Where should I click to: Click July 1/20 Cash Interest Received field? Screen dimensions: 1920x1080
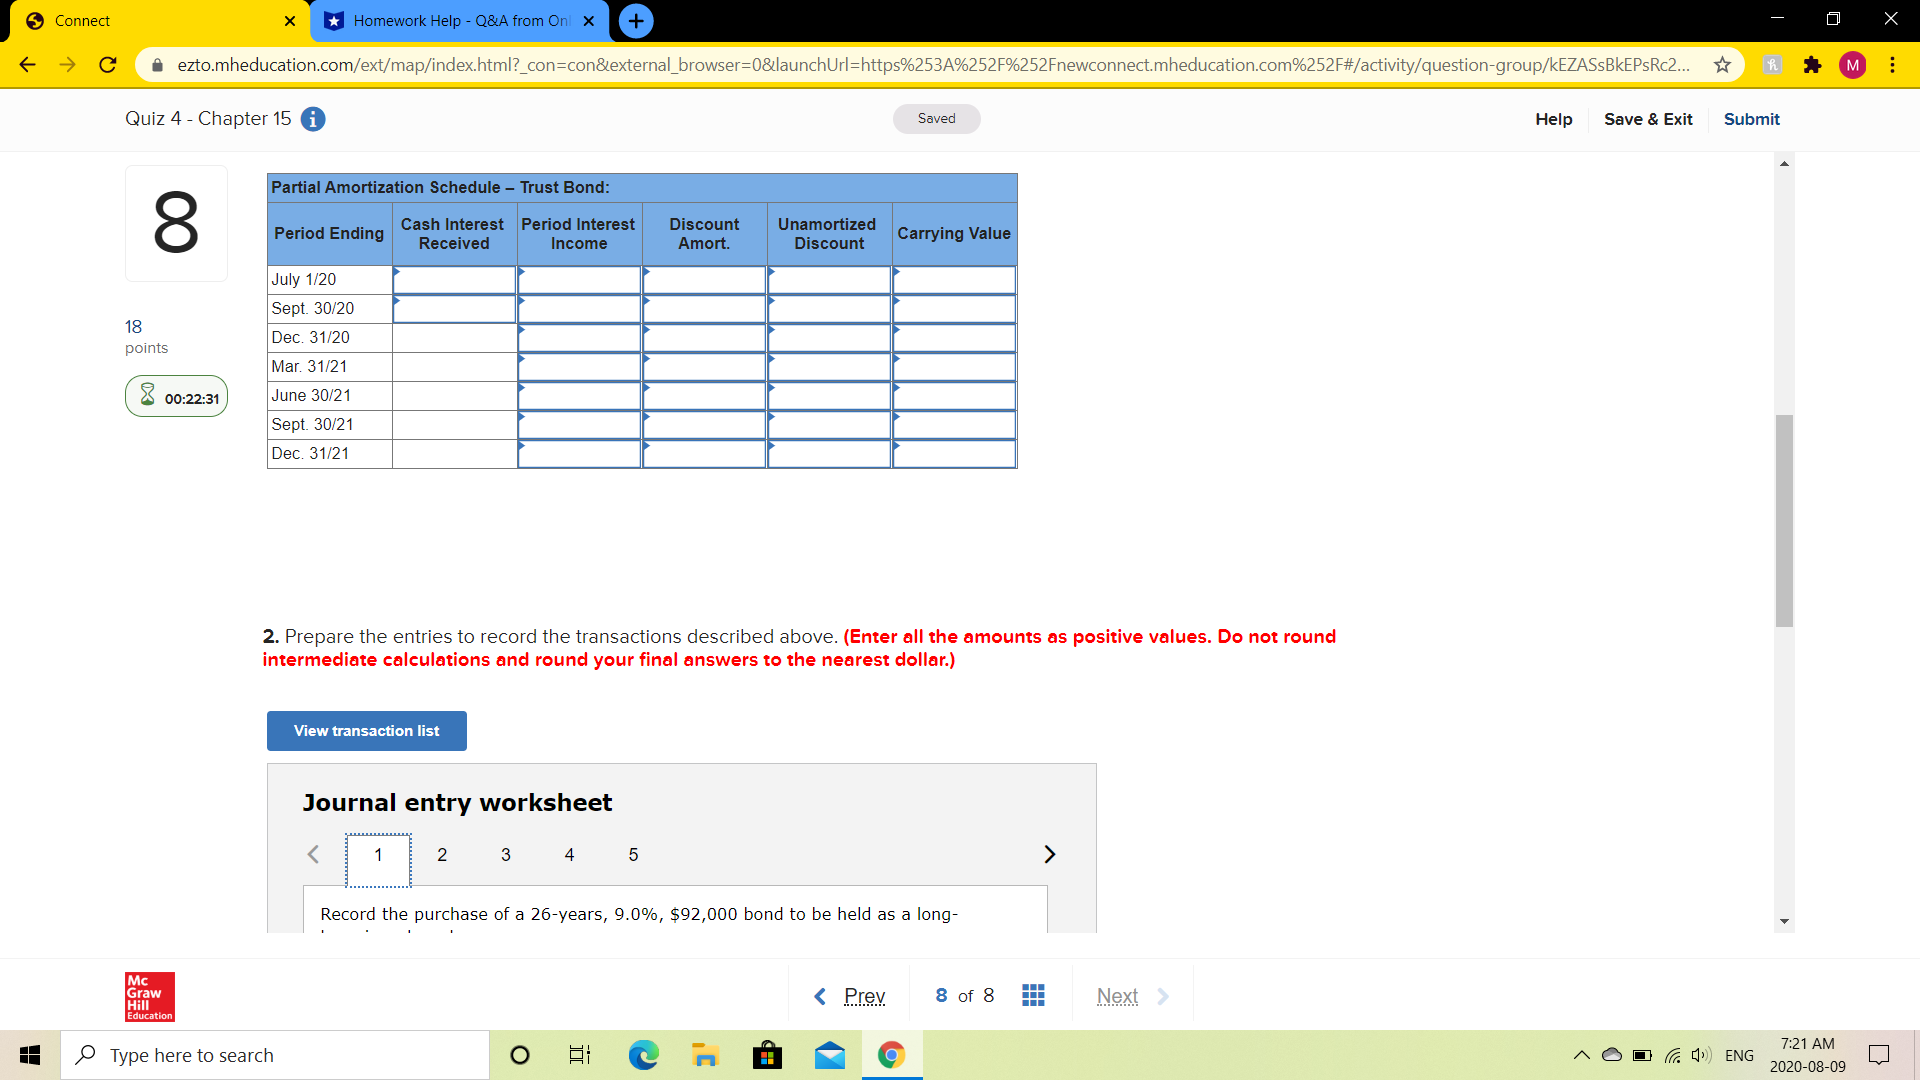pyautogui.click(x=455, y=280)
